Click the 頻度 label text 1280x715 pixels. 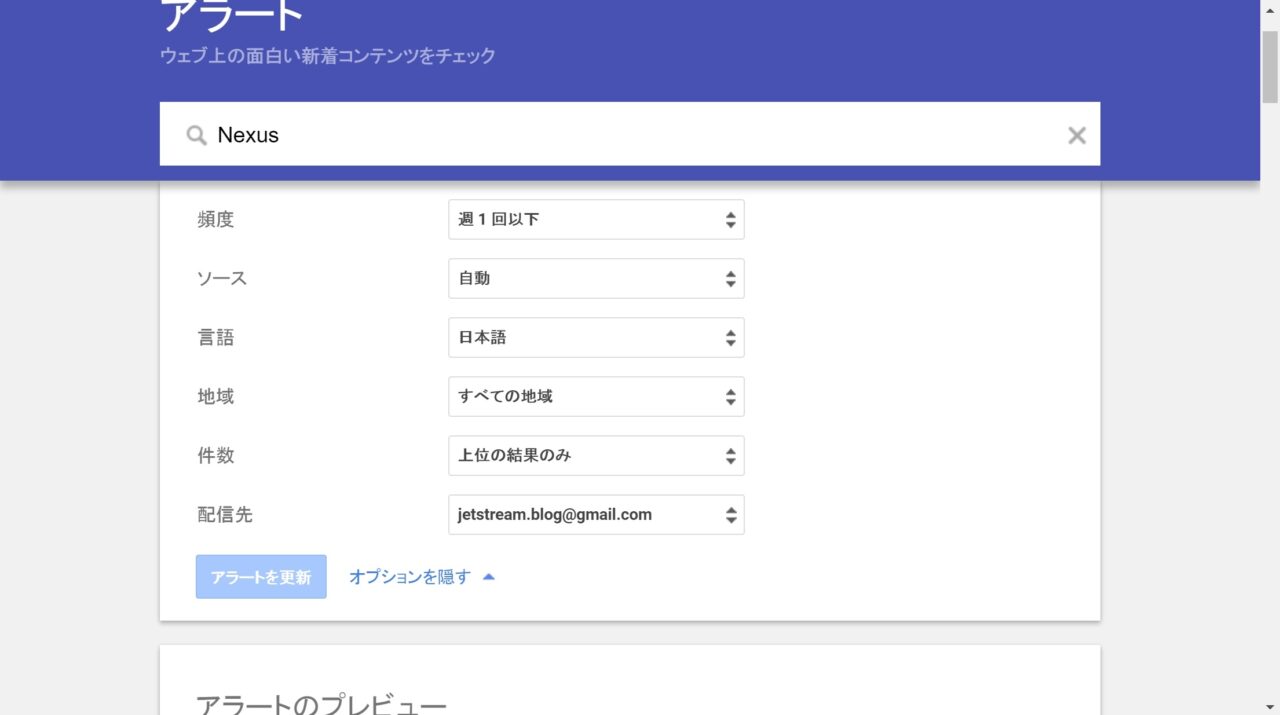tap(216, 220)
